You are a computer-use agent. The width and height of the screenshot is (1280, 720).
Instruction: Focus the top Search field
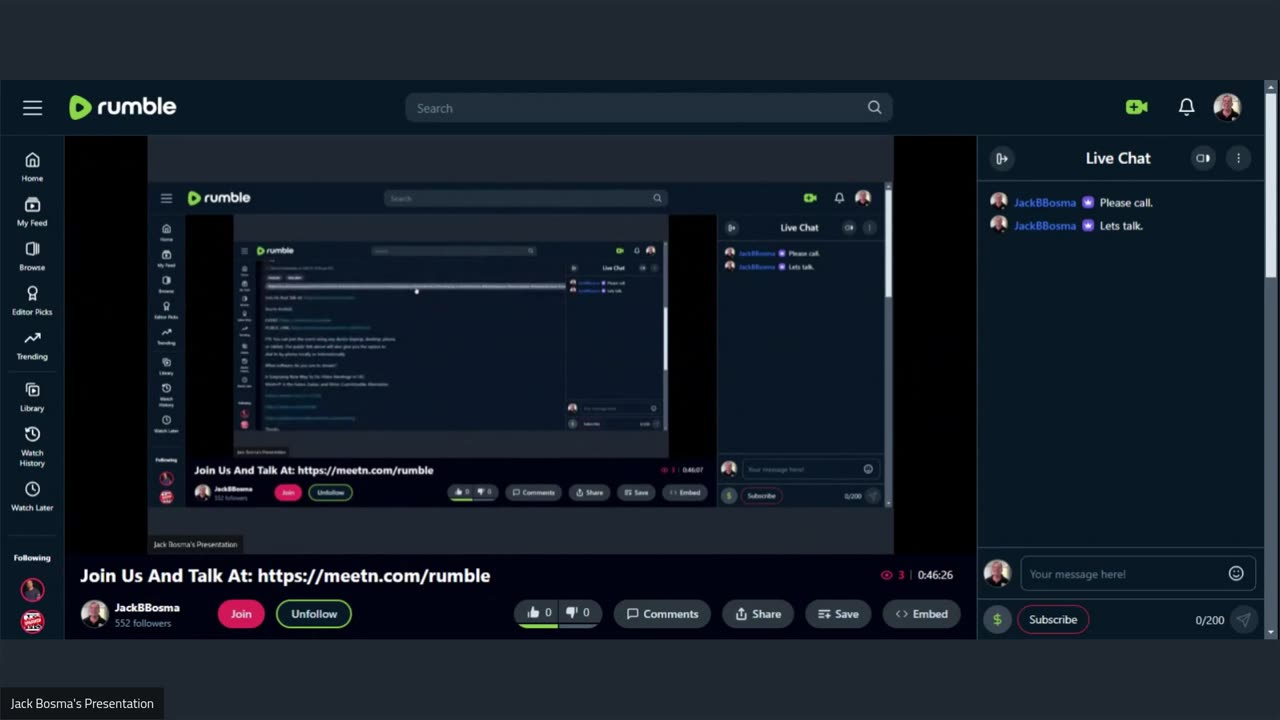(649, 108)
